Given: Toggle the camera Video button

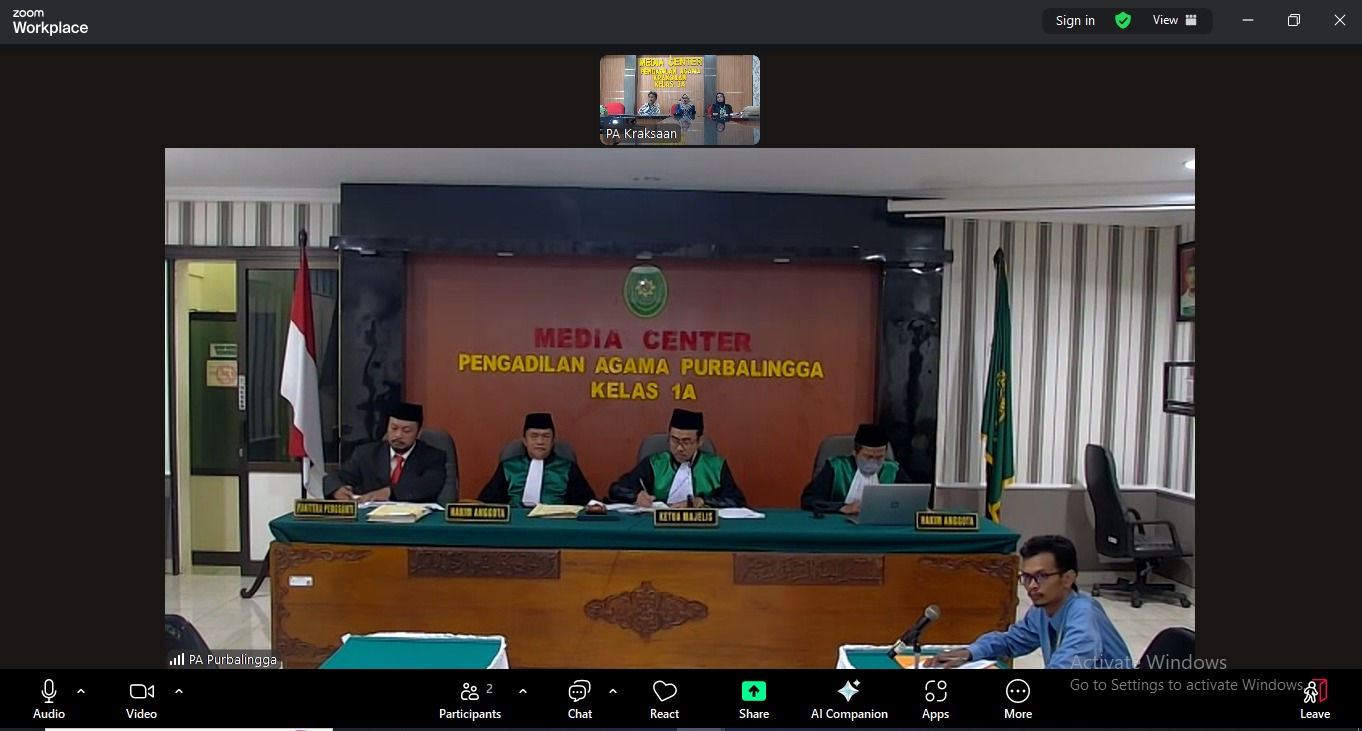Looking at the screenshot, I should pos(141,699).
